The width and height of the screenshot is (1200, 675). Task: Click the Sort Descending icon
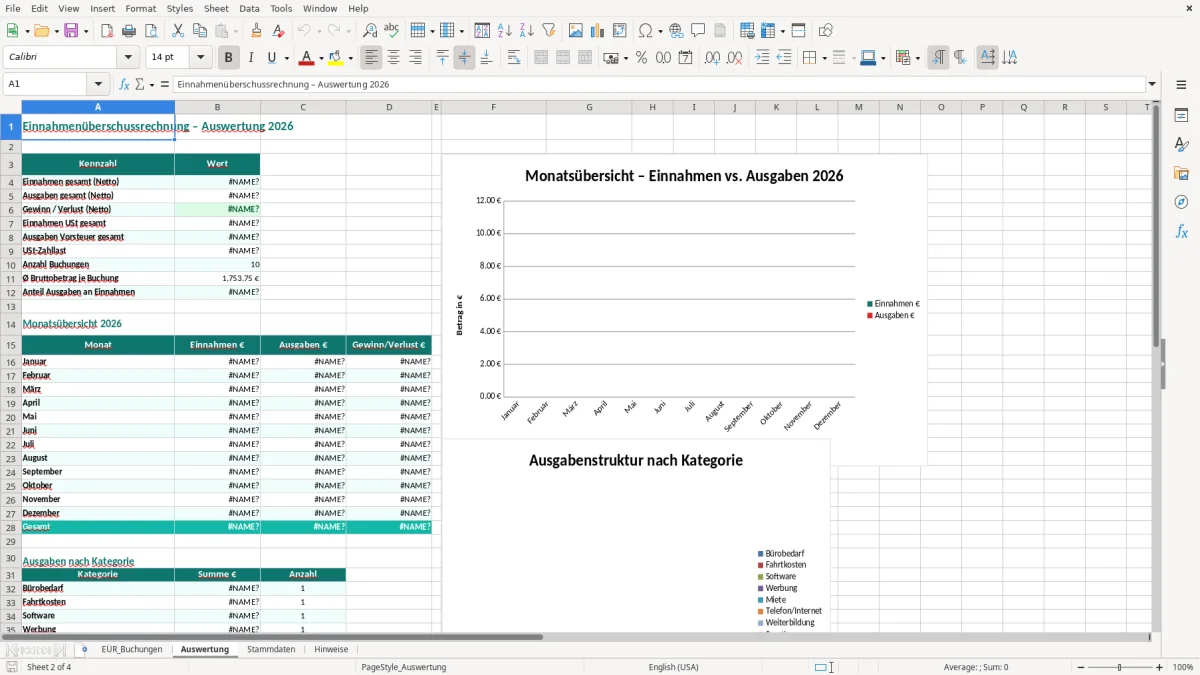pyautogui.click(x=527, y=31)
